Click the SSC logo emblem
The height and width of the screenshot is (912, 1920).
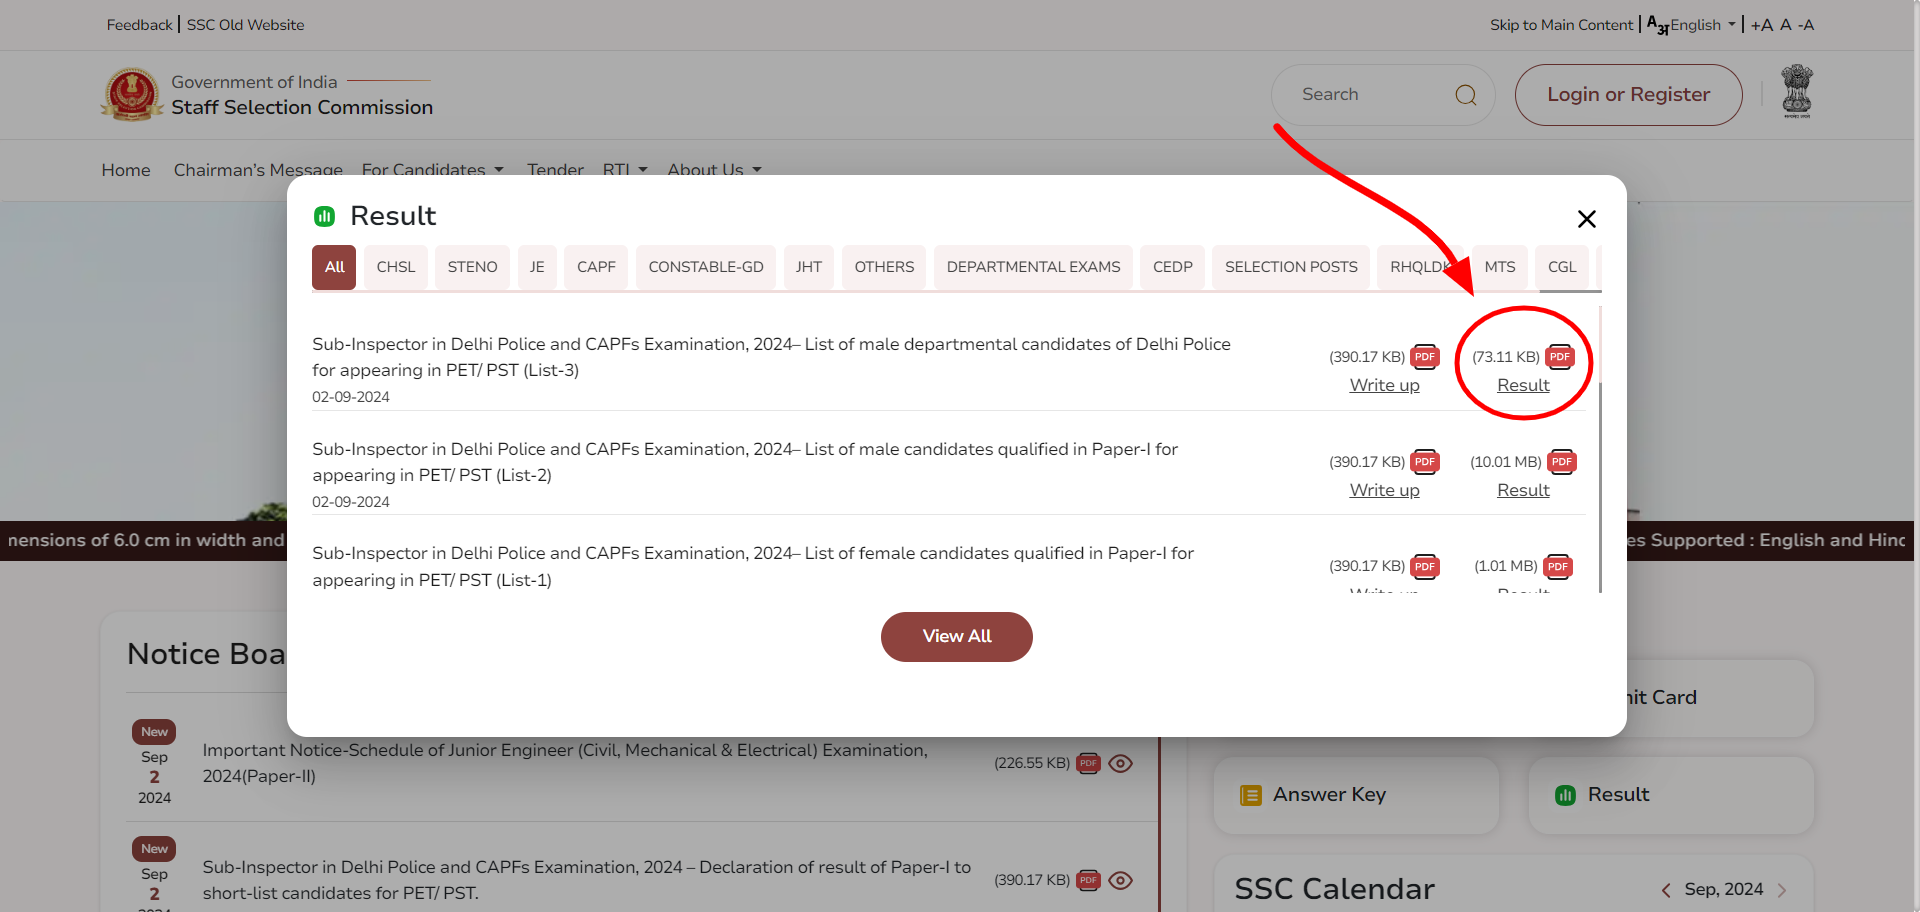pyautogui.click(x=131, y=94)
